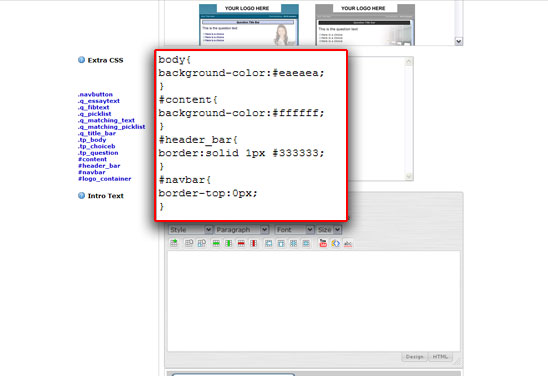Click the merge table cells icon

click(281, 243)
